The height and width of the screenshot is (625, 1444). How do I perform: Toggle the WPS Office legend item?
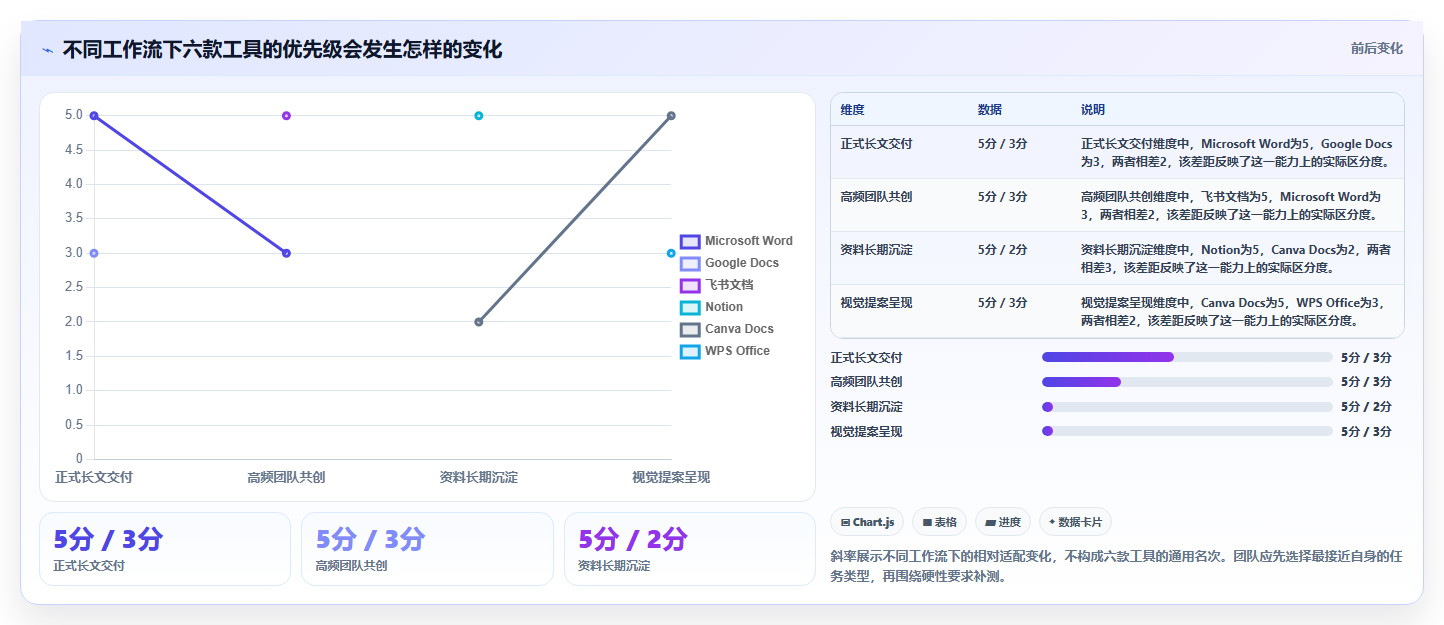click(x=725, y=351)
